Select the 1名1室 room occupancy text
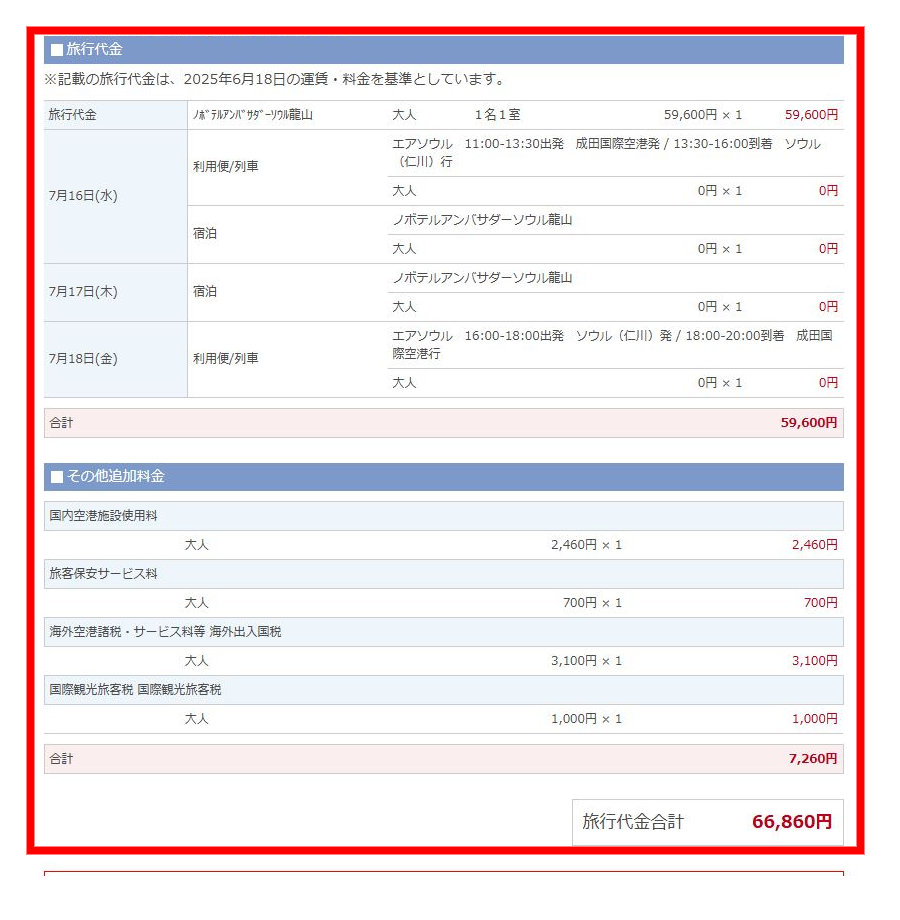 [x=498, y=115]
